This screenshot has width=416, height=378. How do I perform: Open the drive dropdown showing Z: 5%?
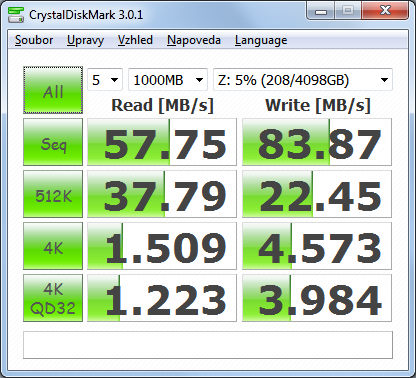303,80
